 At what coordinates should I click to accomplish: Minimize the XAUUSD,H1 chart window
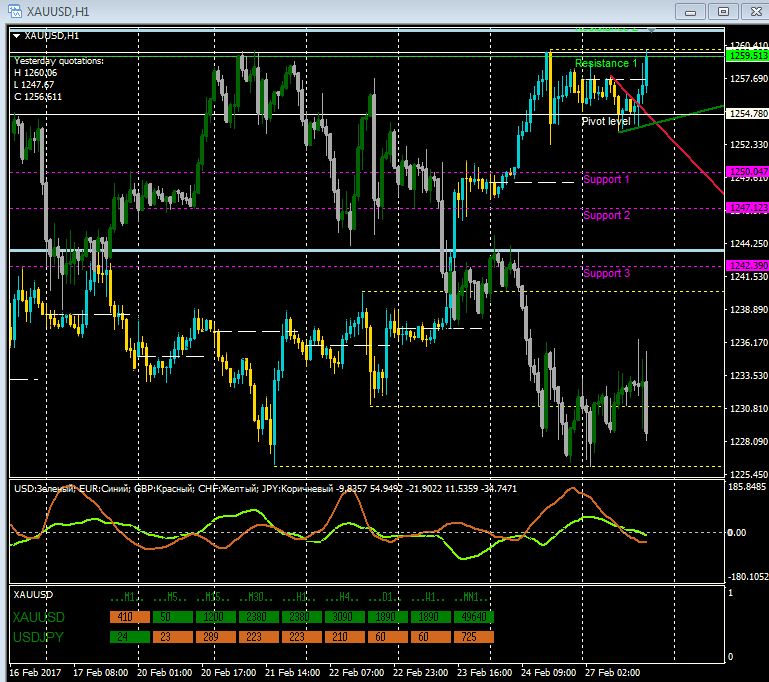pos(690,11)
